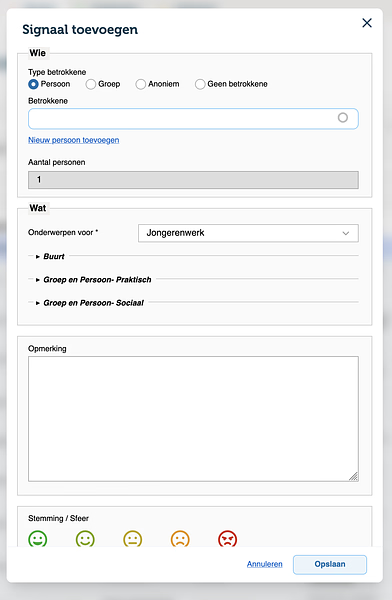
Task: Pick the orange sad face icon
Action: click(180, 539)
